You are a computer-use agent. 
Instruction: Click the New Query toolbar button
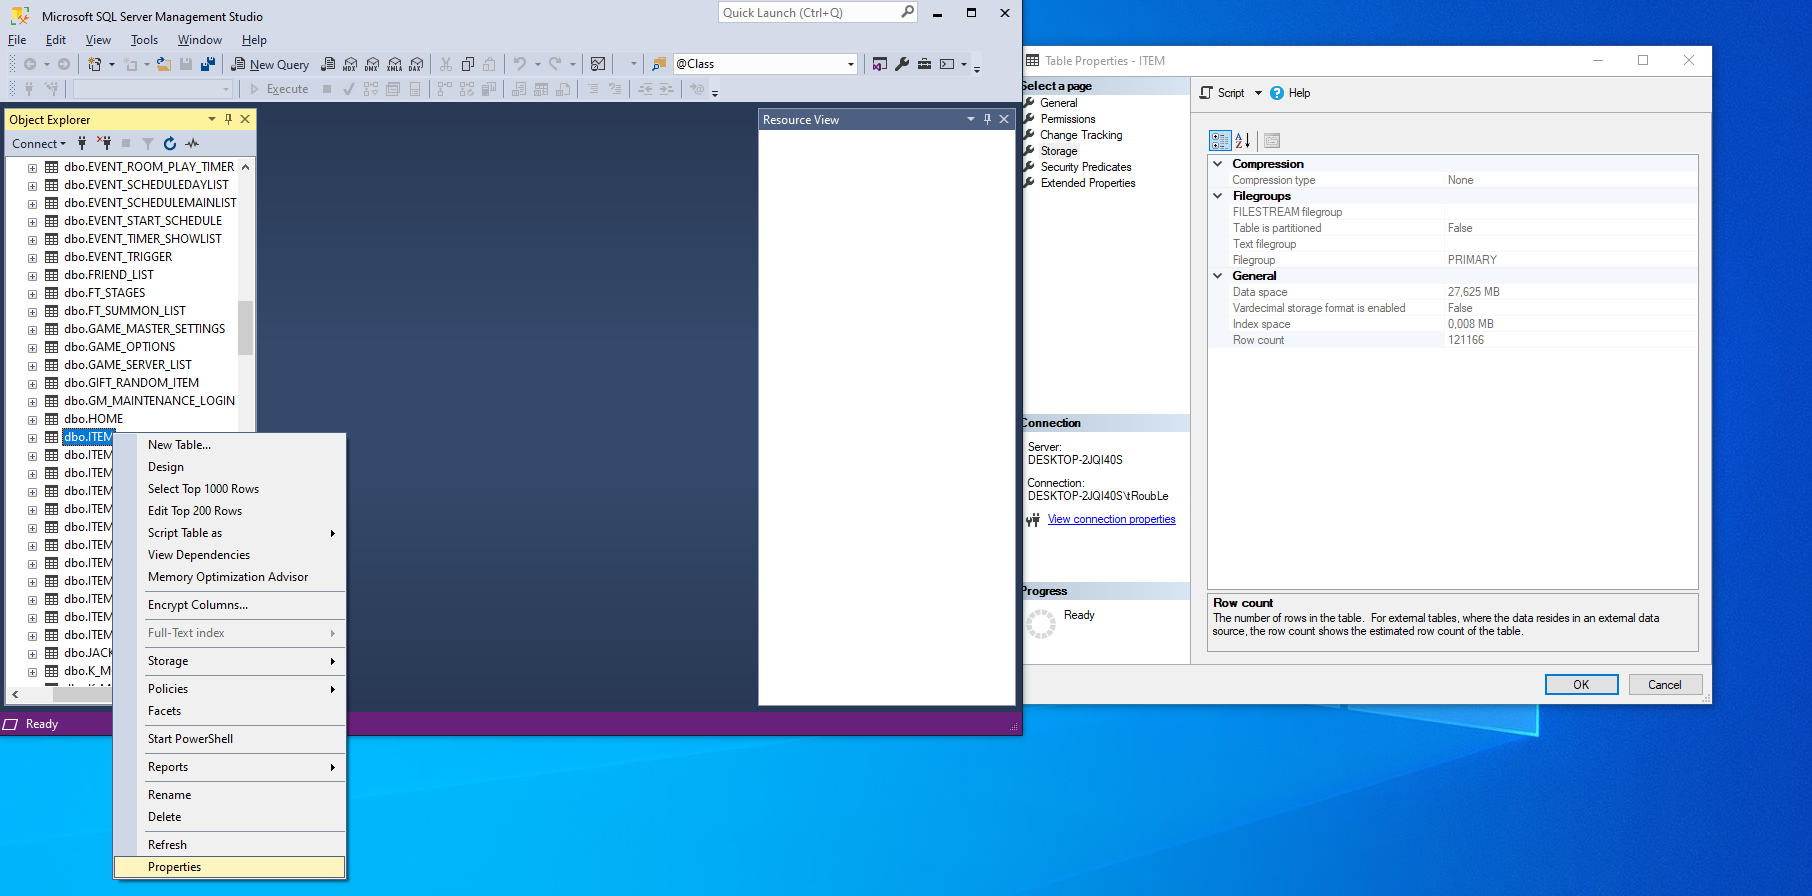[x=270, y=64]
